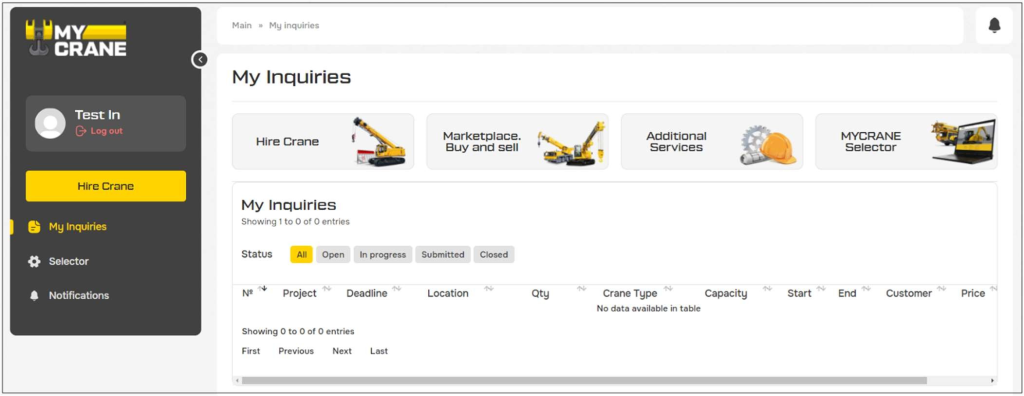Filter inquiries by In progress status
Image resolution: width=1024 pixels, height=396 pixels.
point(383,255)
